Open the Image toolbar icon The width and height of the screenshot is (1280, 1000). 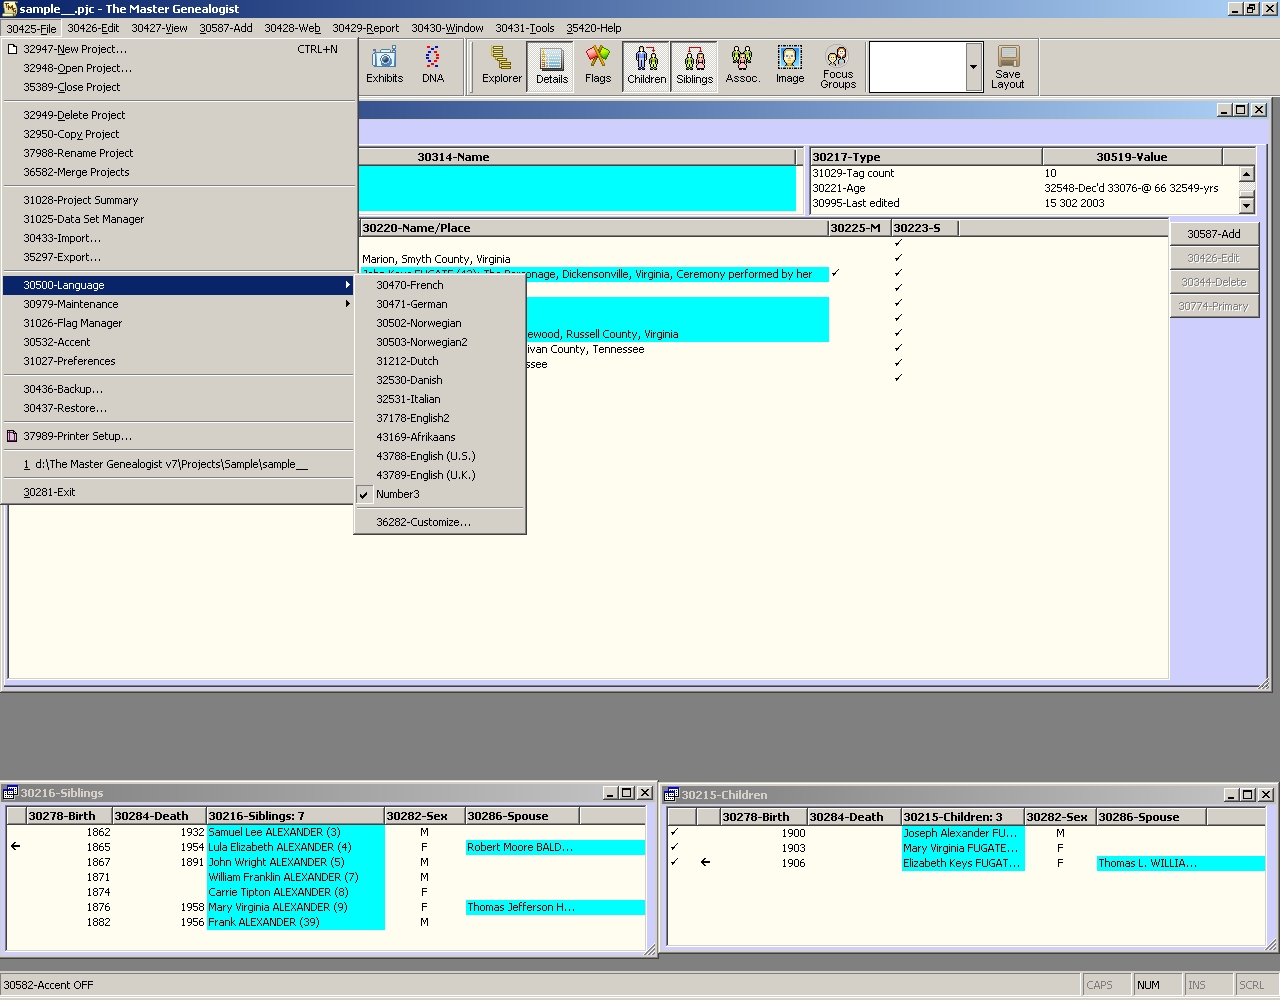point(790,66)
